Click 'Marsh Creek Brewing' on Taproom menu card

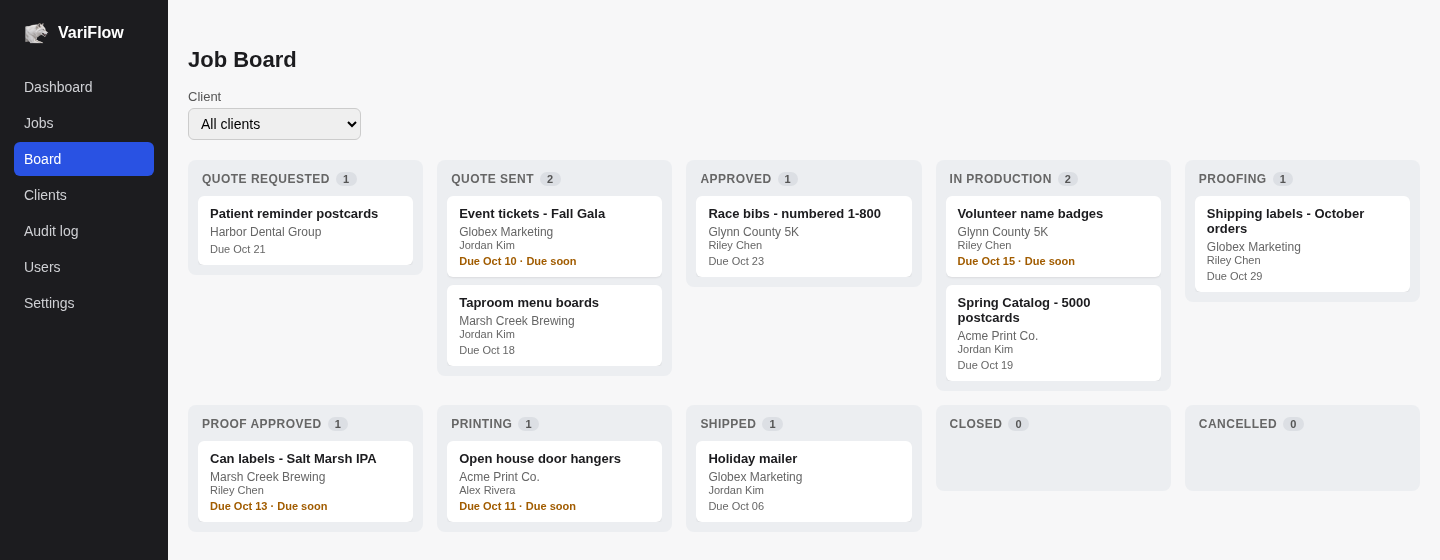tap(517, 321)
